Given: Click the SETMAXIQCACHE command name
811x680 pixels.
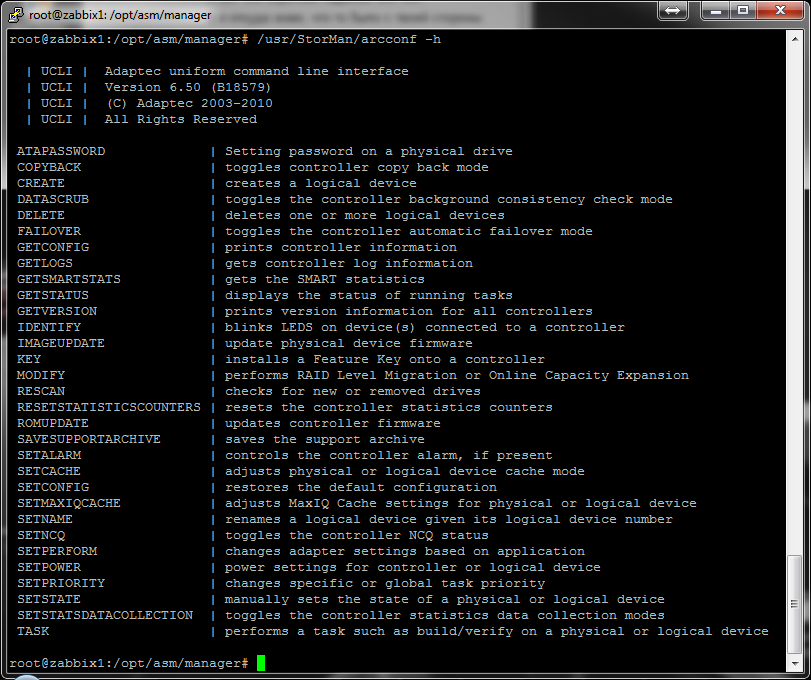Looking at the screenshot, I should tap(69, 504).
